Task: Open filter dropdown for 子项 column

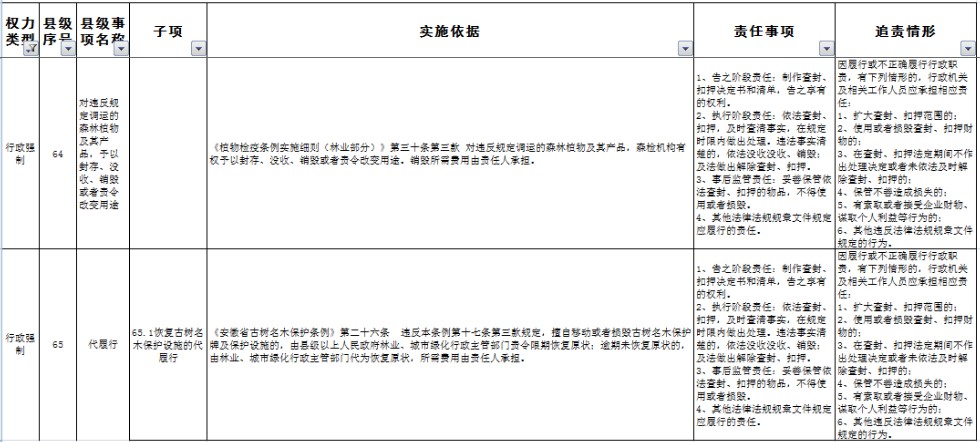Action: 198,49
